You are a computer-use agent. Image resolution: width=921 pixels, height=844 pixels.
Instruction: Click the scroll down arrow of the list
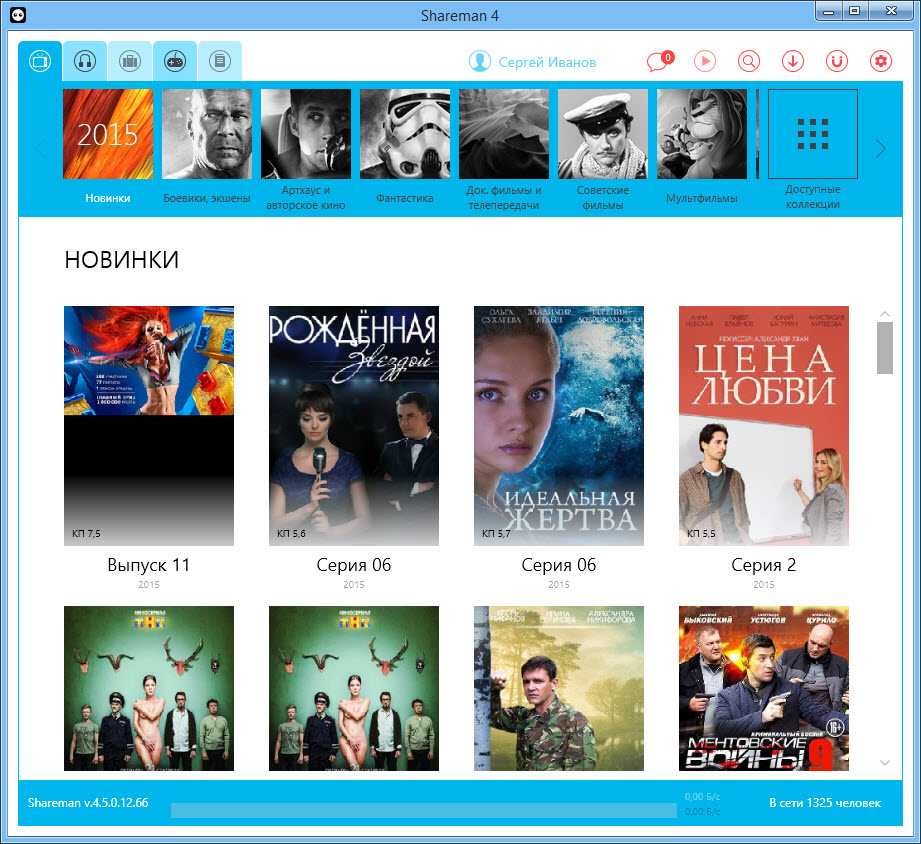[x=885, y=762]
